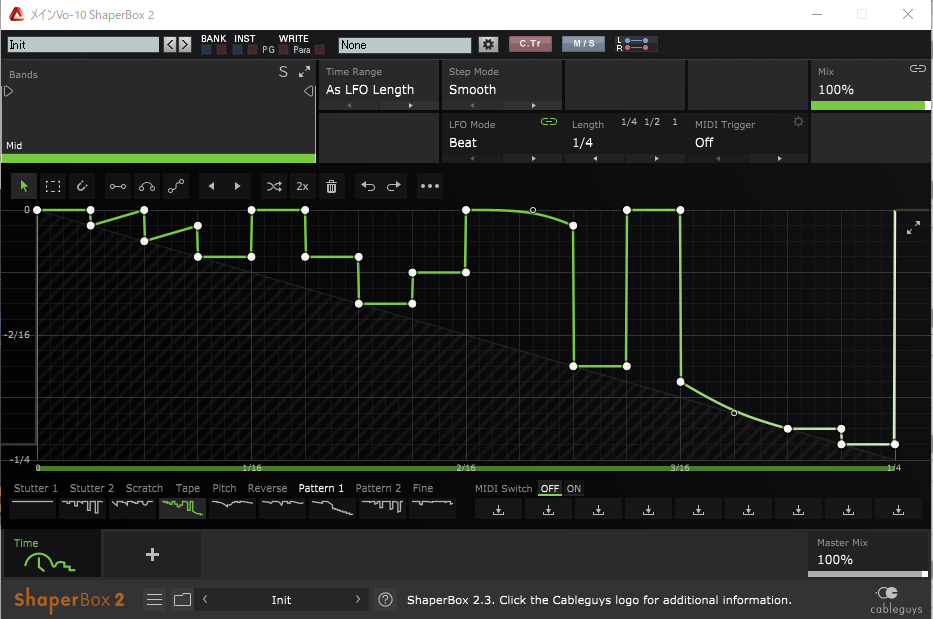Image resolution: width=933 pixels, height=619 pixels.
Task: Toggle the M/S mode button
Action: click(583, 43)
